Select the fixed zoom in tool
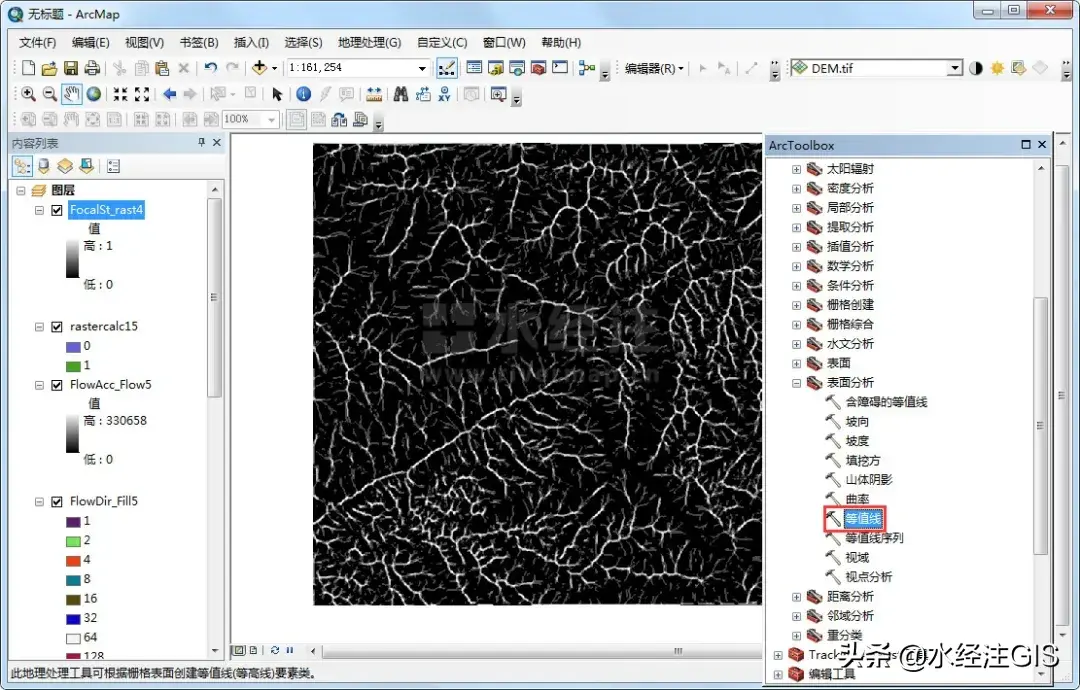The image size is (1080, 690). click(x=120, y=94)
